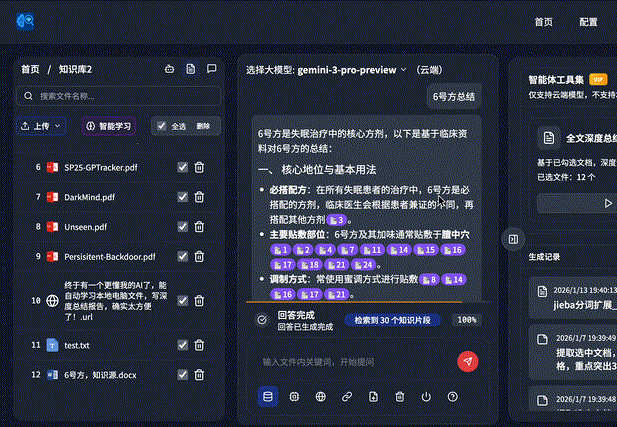The image size is (617, 427).
Task: Open citation badge 3 after 搭配其他方剂
Action: (336, 220)
